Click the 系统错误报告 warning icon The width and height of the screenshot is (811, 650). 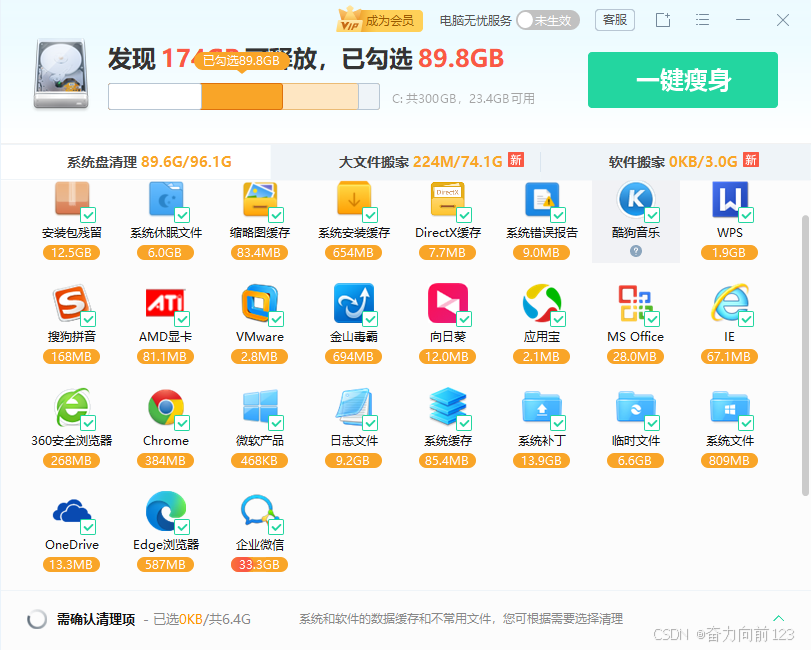[542, 198]
